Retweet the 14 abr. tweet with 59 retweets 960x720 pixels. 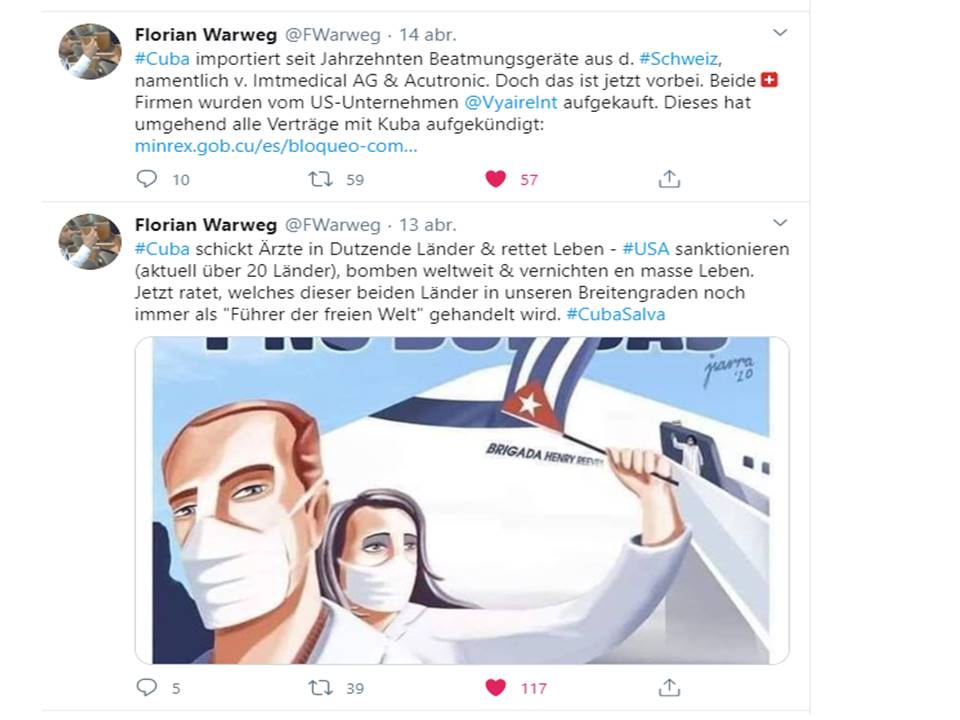tap(320, 179)
